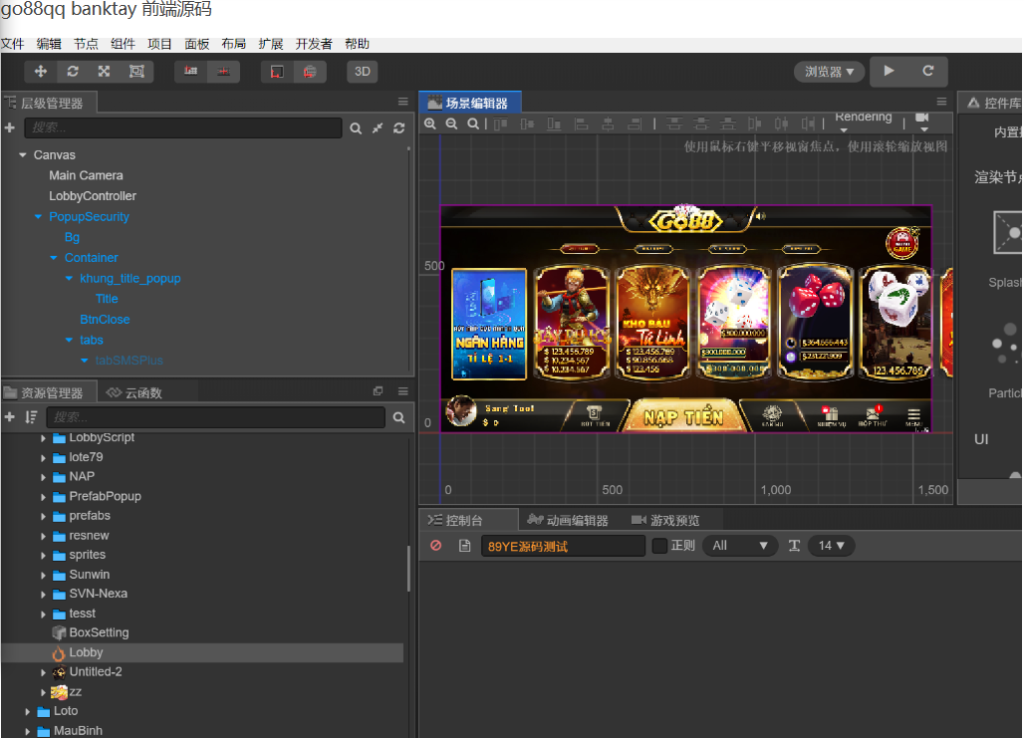Expand the PrefabPopup folder
This screenshot has height=738, width=1024.
(43, 497)
